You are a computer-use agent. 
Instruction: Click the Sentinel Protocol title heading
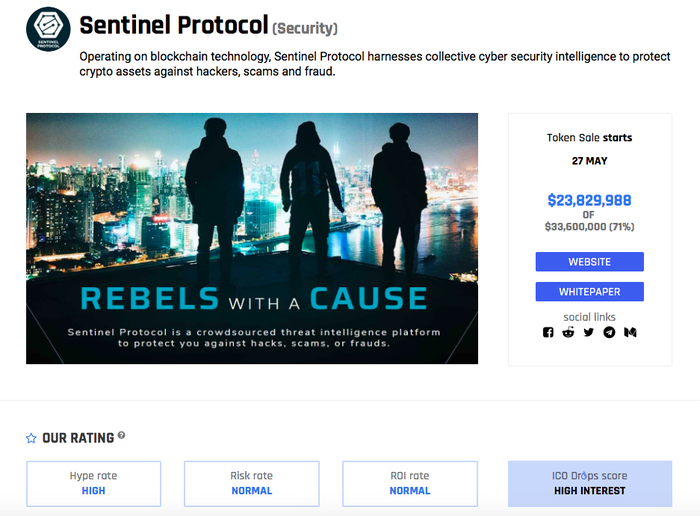pos(174,25)
